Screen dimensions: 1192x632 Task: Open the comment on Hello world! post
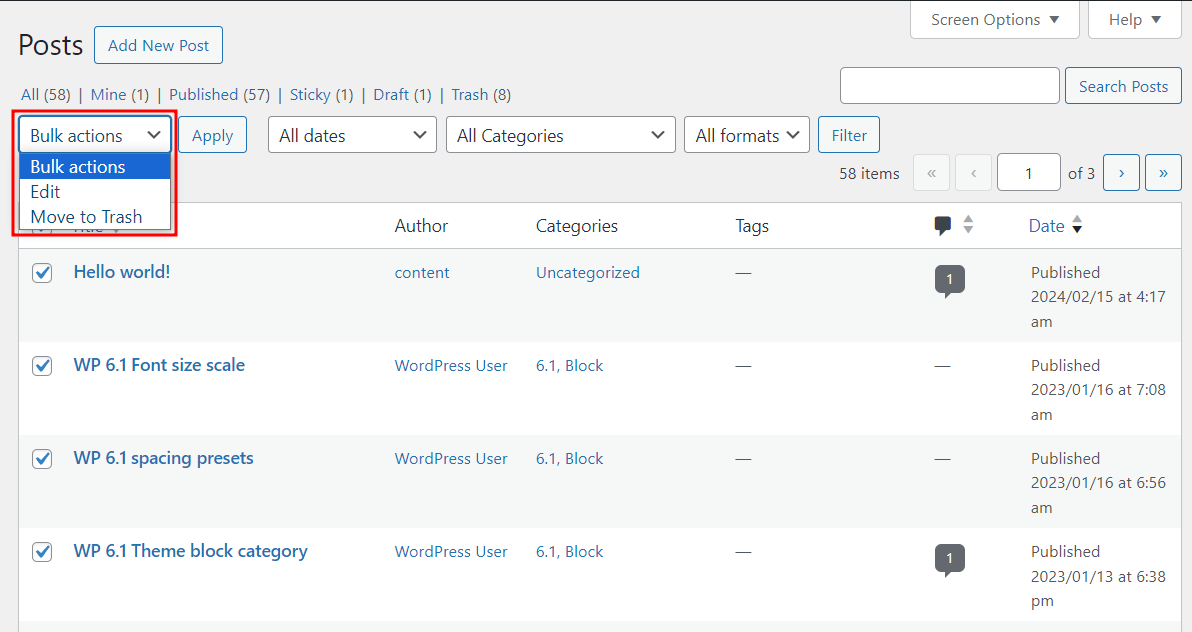[949, 280]
